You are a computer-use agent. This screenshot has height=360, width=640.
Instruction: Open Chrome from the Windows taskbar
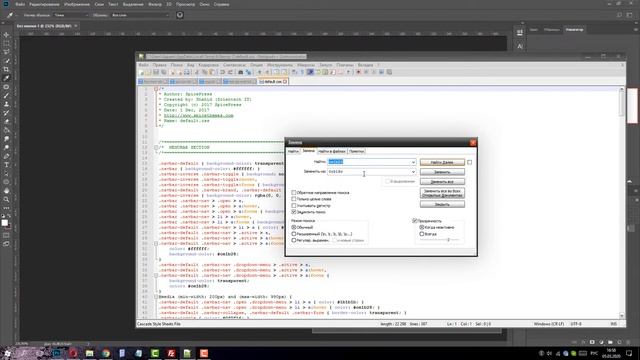tap(106, 353)
